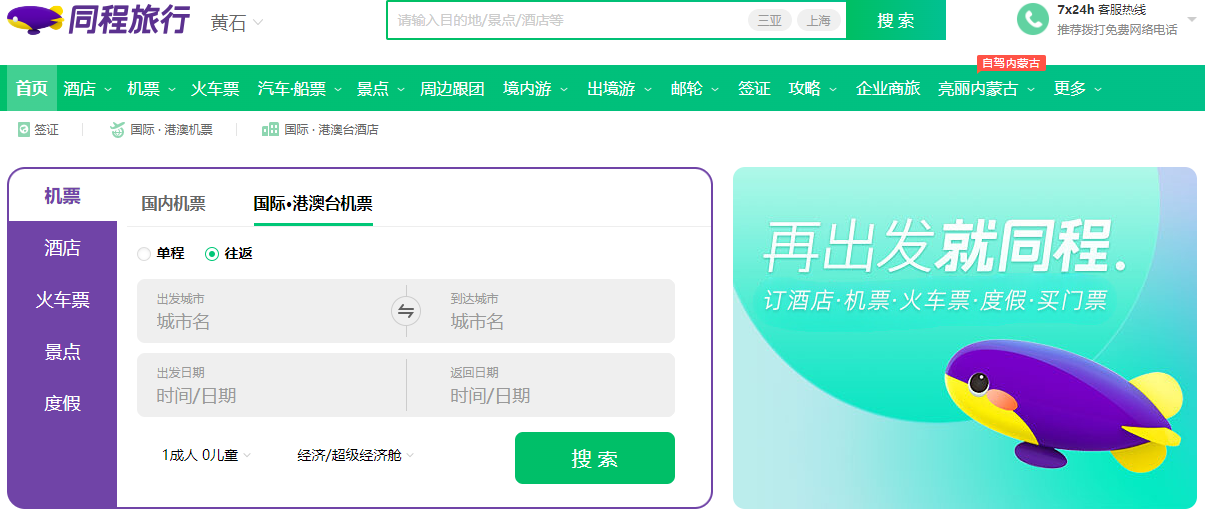Expand the 出境游 navigation dropdown
This screenshot has width=1205, height=510.
coord(648,89)
